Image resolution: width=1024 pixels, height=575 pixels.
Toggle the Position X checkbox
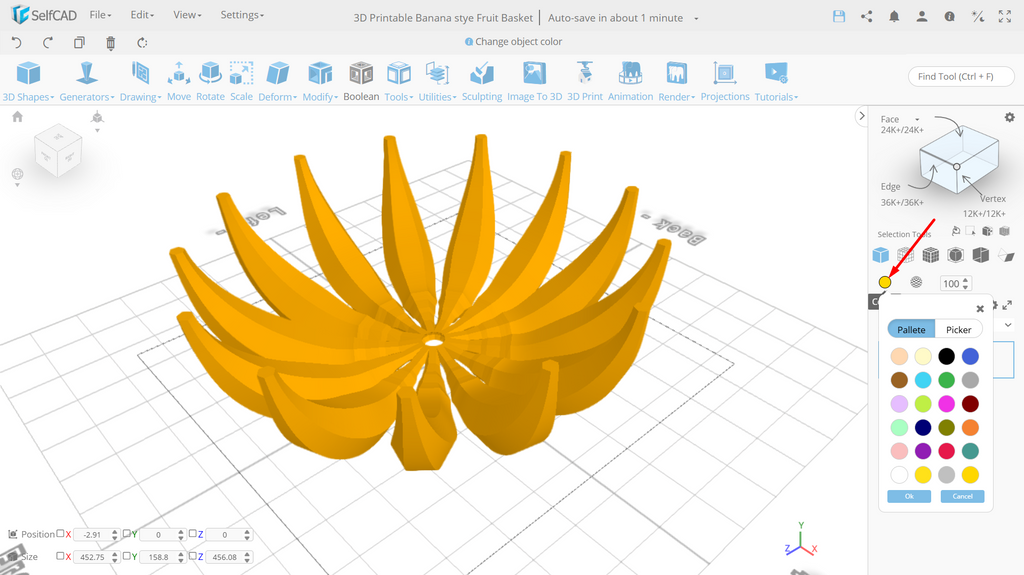coord(60,534)
